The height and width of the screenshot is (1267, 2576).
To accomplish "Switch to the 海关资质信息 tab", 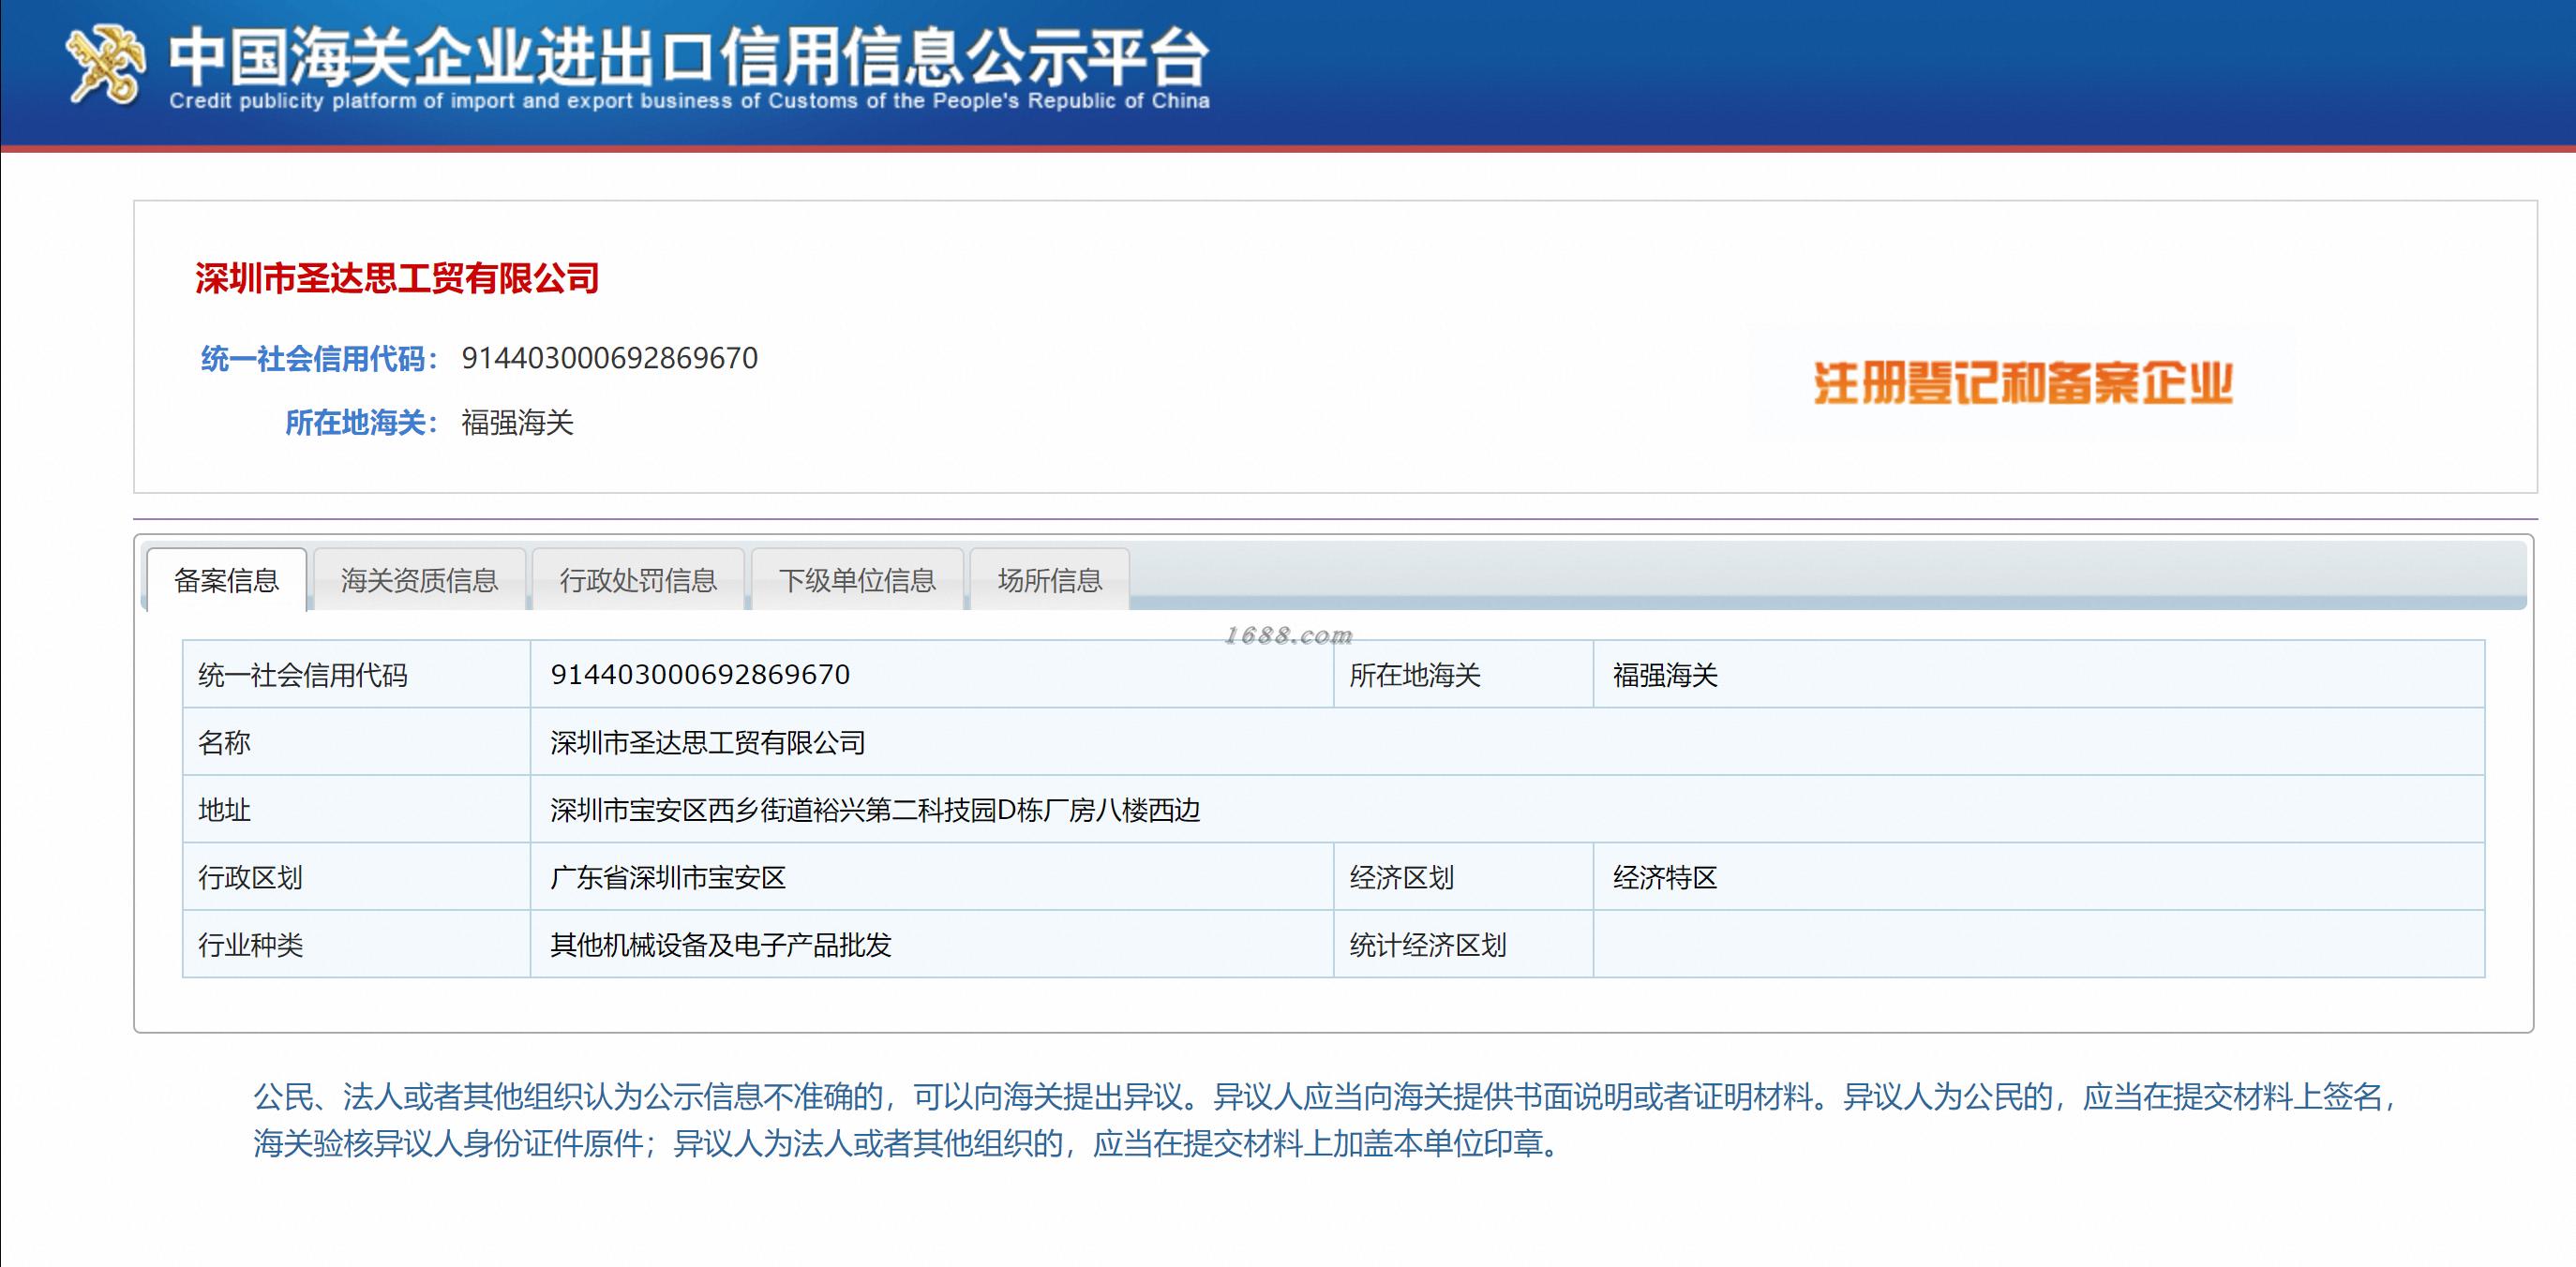I will (419, 580).
